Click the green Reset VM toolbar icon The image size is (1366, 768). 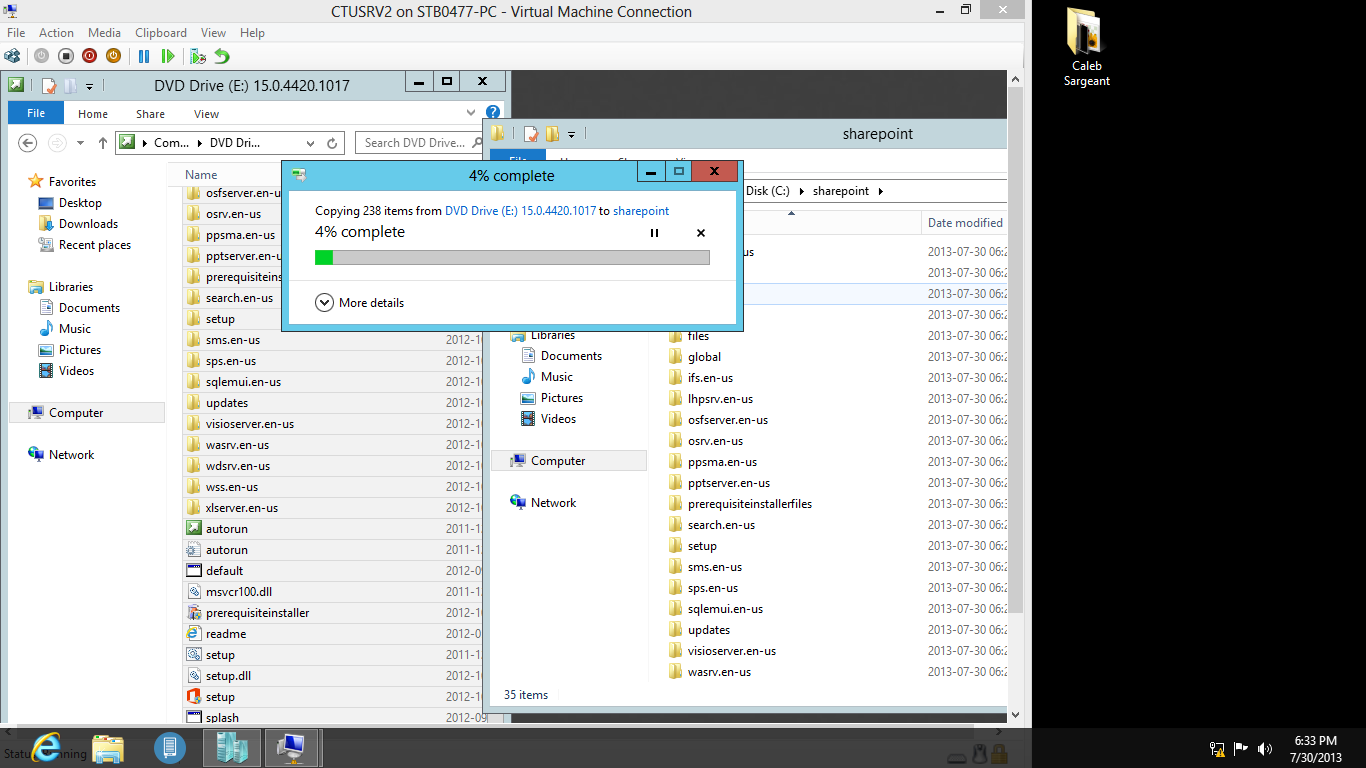click(x=168, y=57)
